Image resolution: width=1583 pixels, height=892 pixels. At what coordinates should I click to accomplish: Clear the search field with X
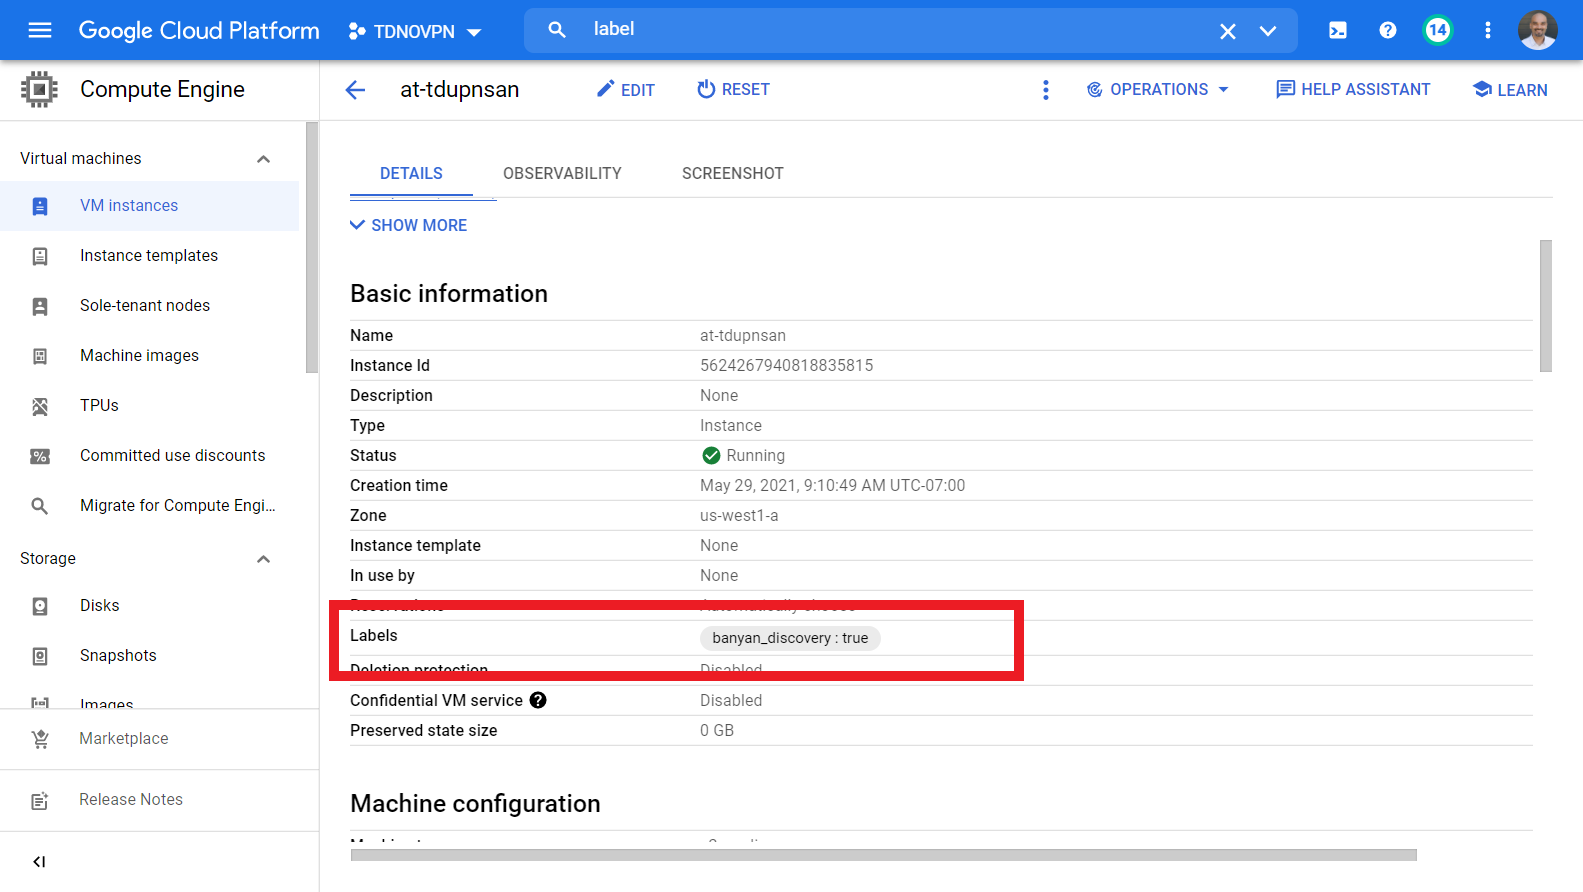[1227, 31]
